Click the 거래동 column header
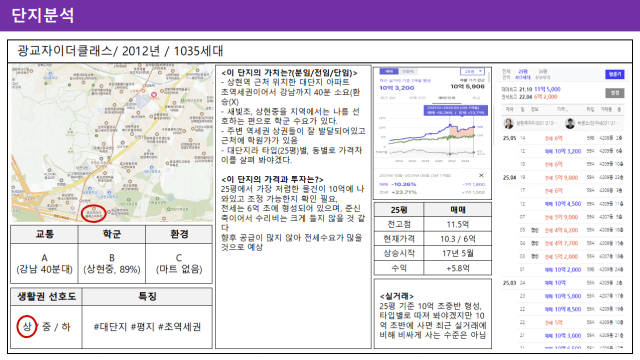640x360 pixels. [606, 109]
